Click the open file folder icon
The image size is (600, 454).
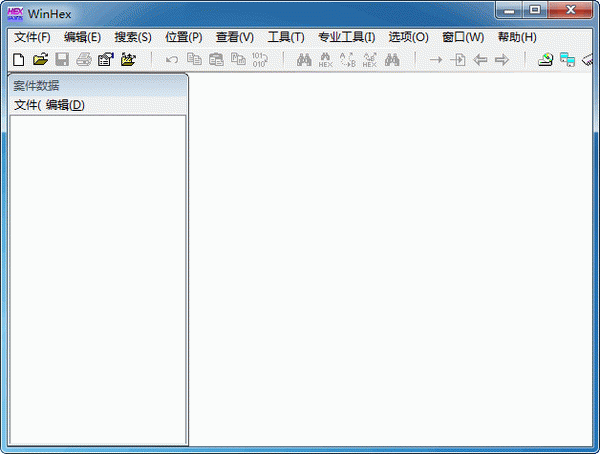[x=40, y=60]
